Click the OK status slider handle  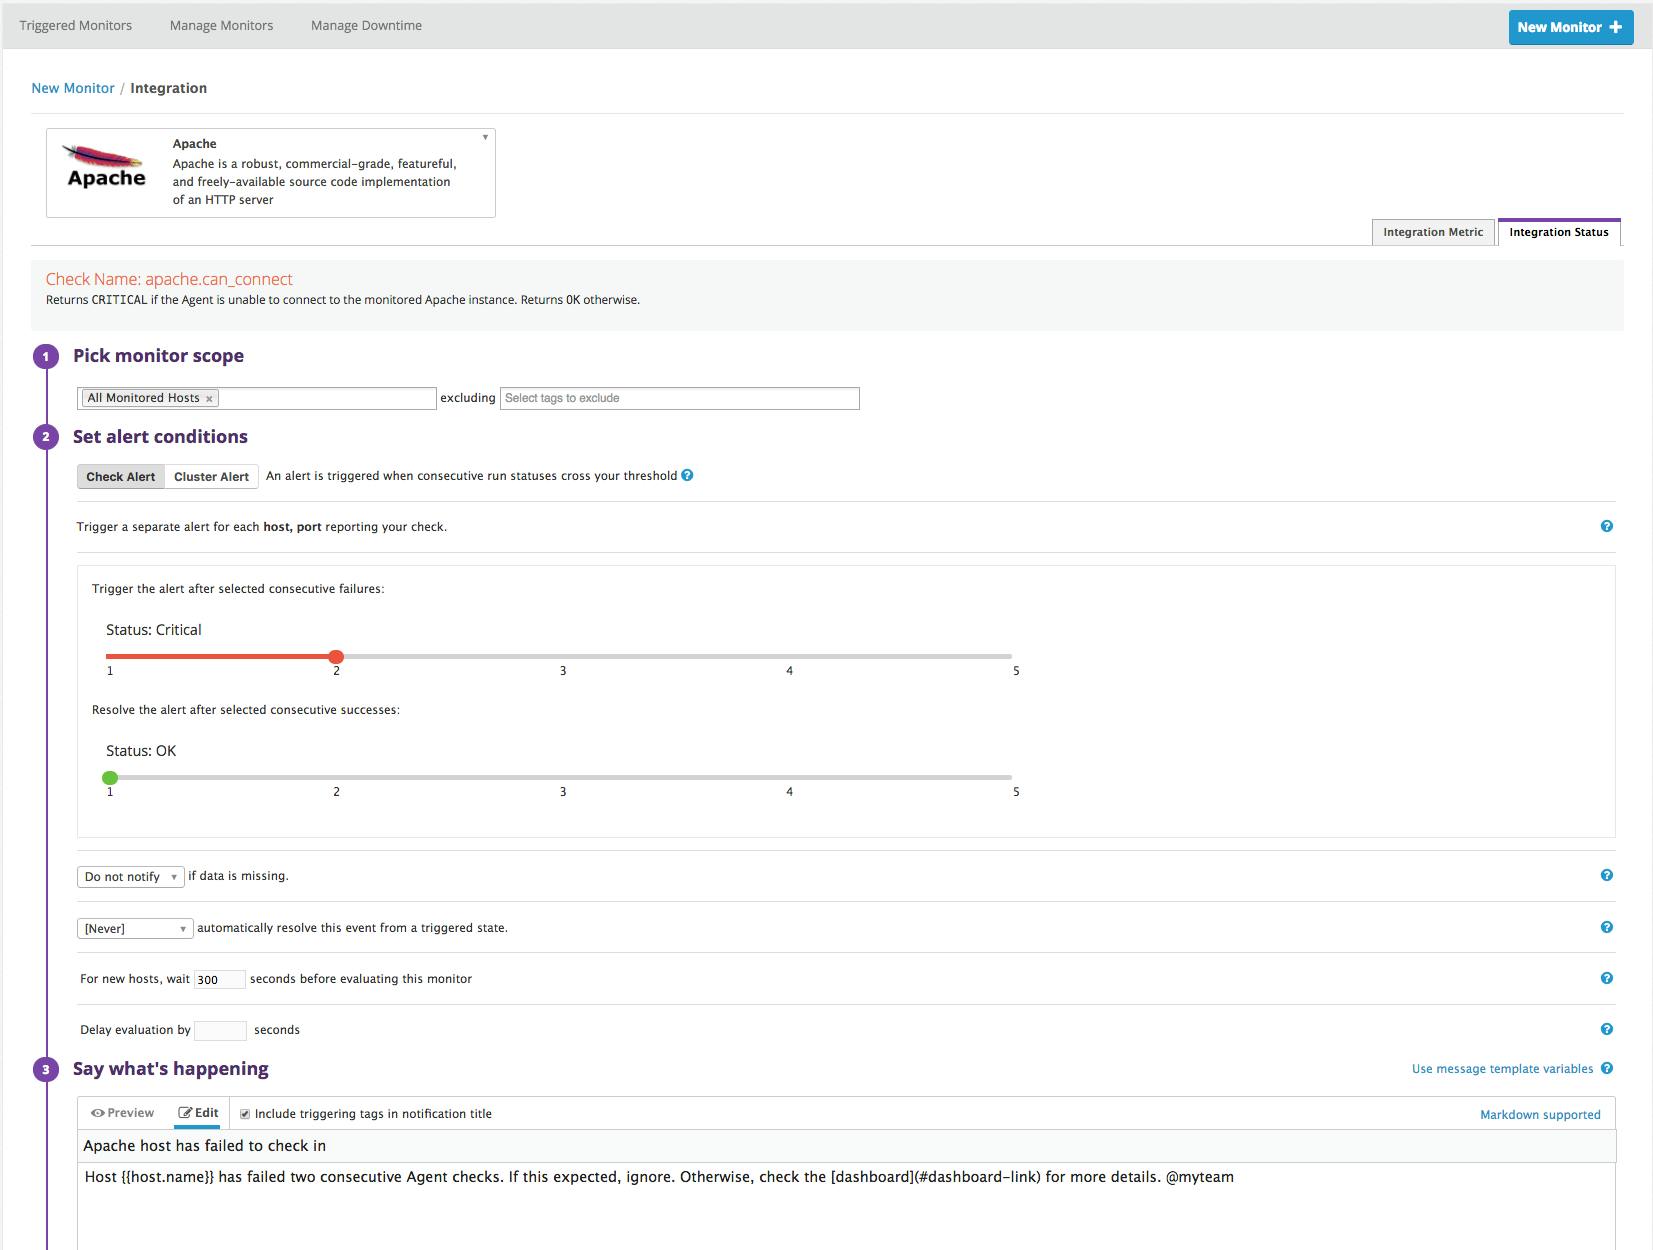pyautogui.click(x=110, y=778)
